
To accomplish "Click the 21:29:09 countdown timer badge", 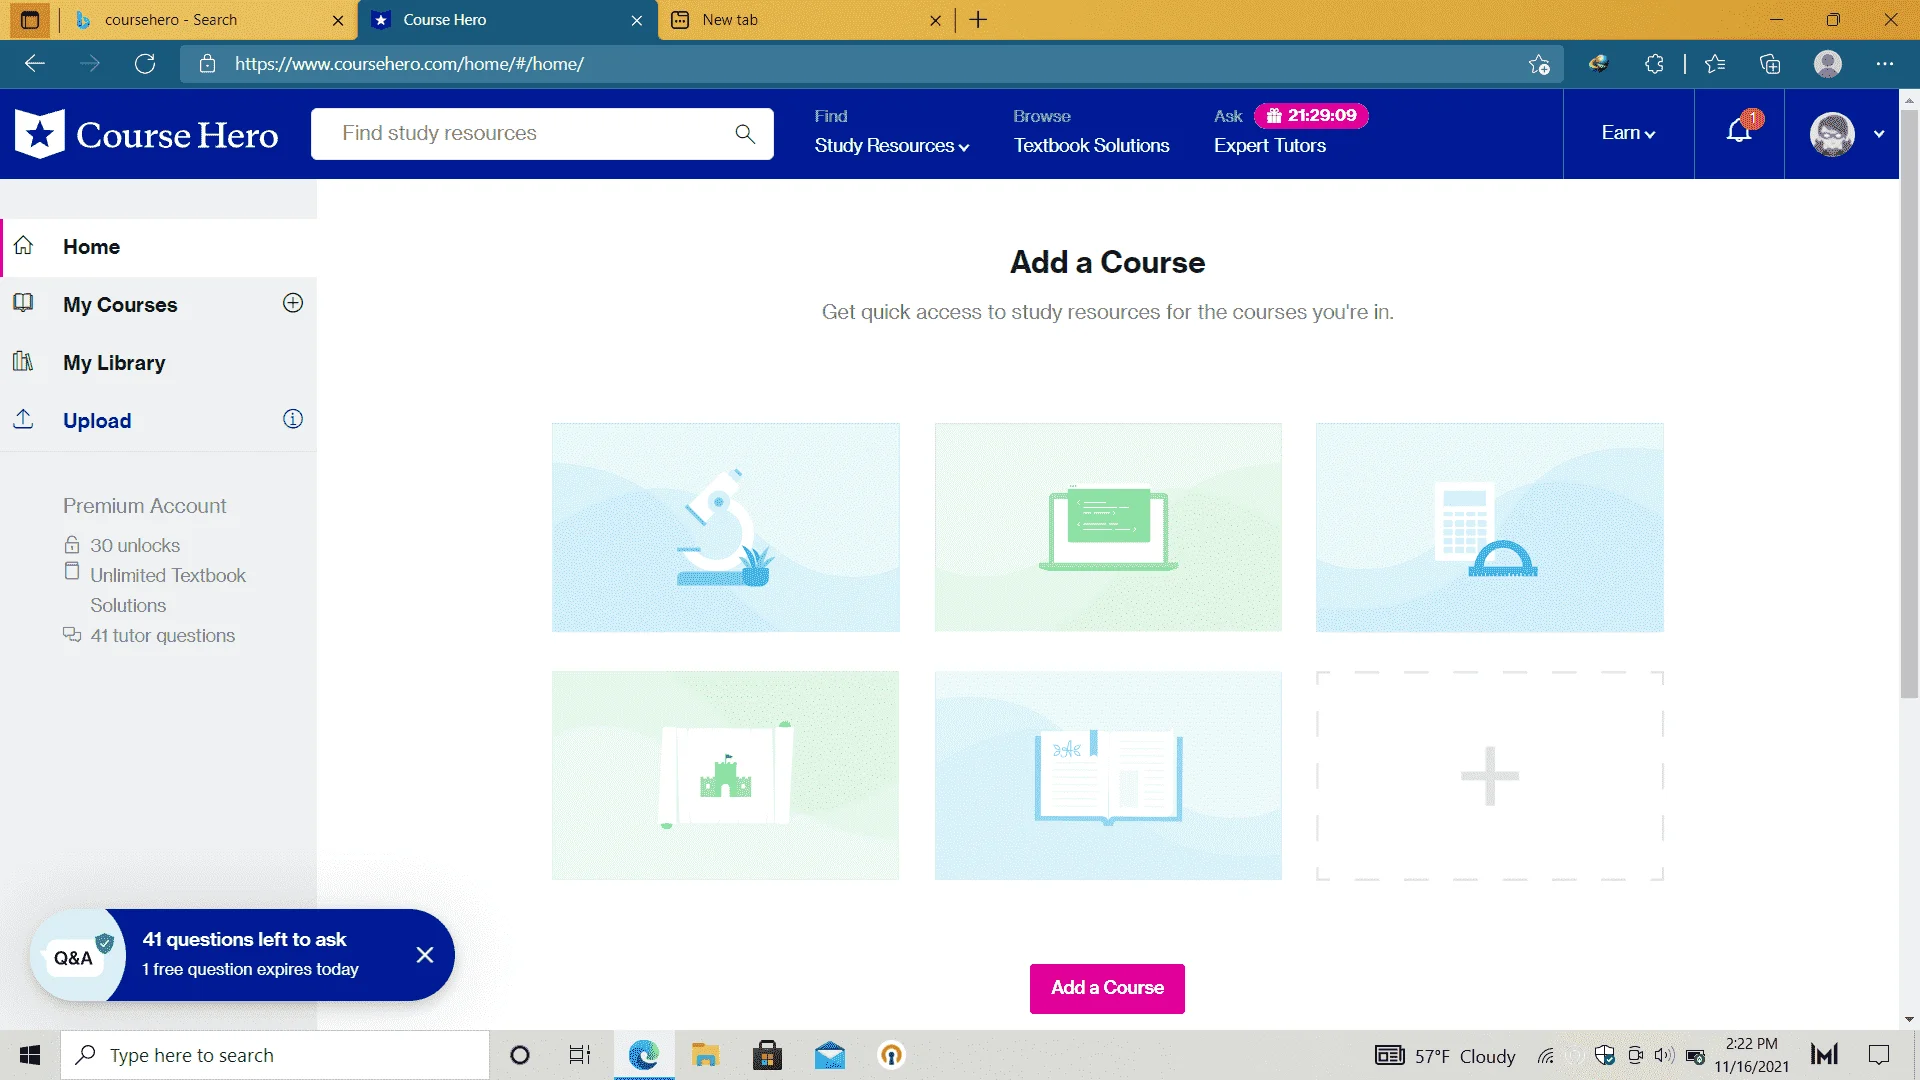I will pos(1311,116).
